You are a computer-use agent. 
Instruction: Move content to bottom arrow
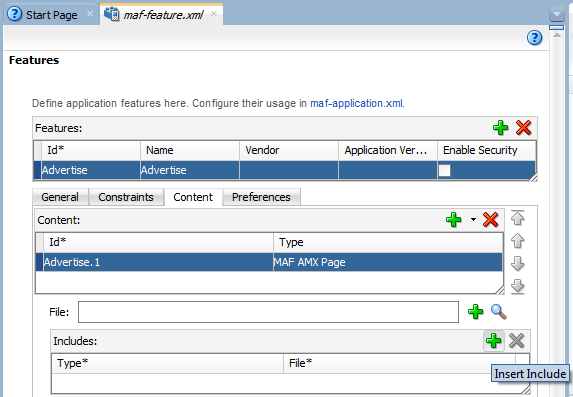[x=517, y=286]
